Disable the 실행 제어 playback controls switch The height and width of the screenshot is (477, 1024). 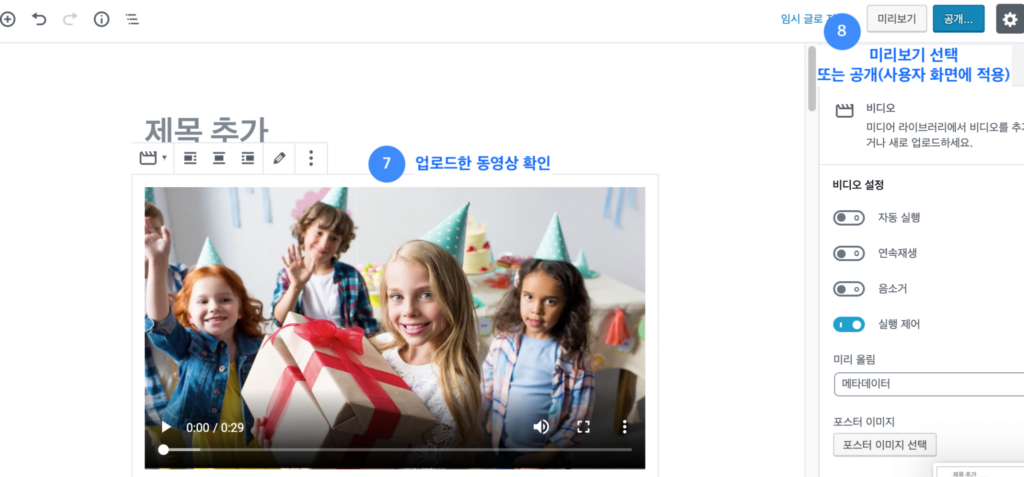pyautogui.click(x=848, y=324)
